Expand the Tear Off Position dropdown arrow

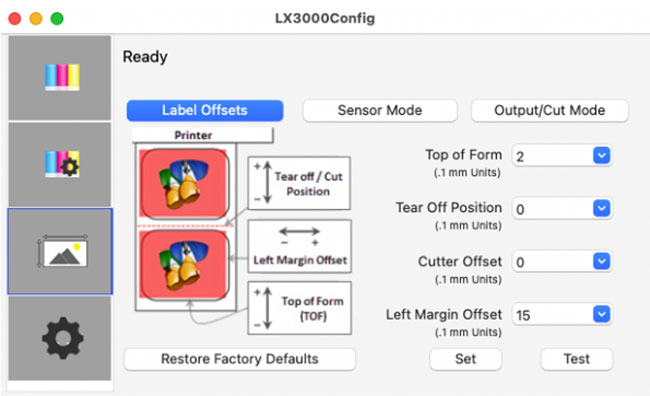pyautogui.click(x=601, y=208)
